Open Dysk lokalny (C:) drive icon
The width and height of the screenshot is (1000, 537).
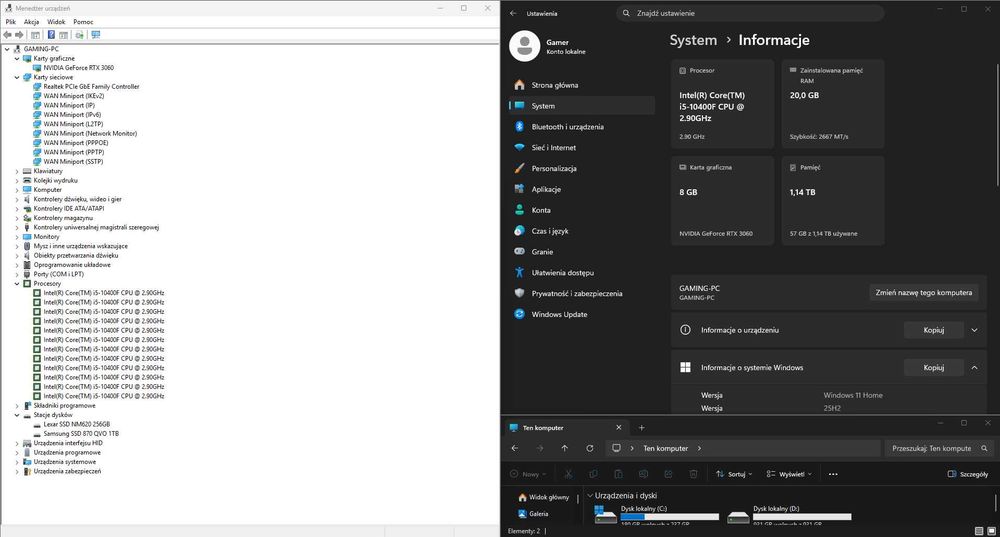605,515
